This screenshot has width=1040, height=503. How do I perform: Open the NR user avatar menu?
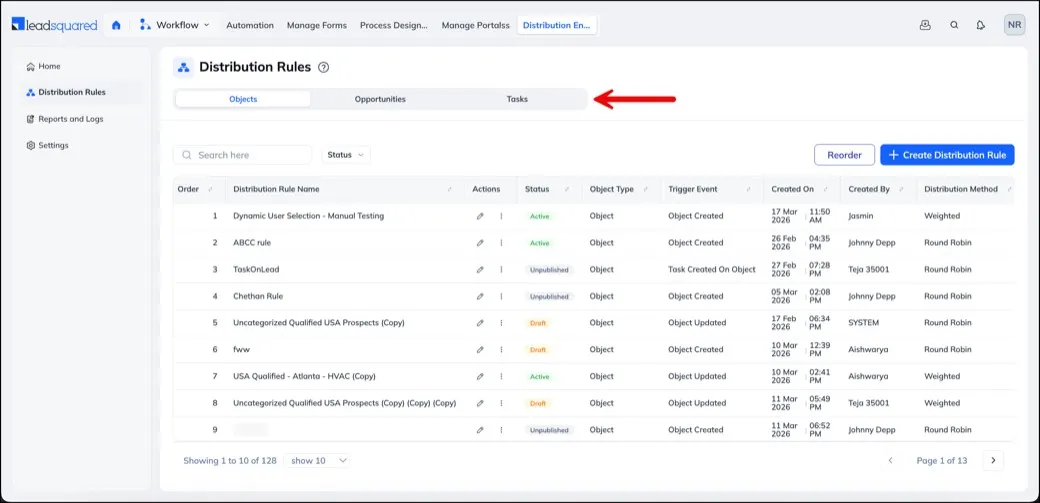(1014, 25)
